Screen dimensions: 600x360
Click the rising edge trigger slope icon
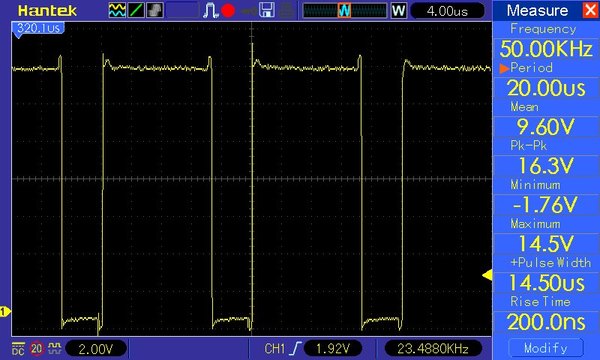pos(295,349)
